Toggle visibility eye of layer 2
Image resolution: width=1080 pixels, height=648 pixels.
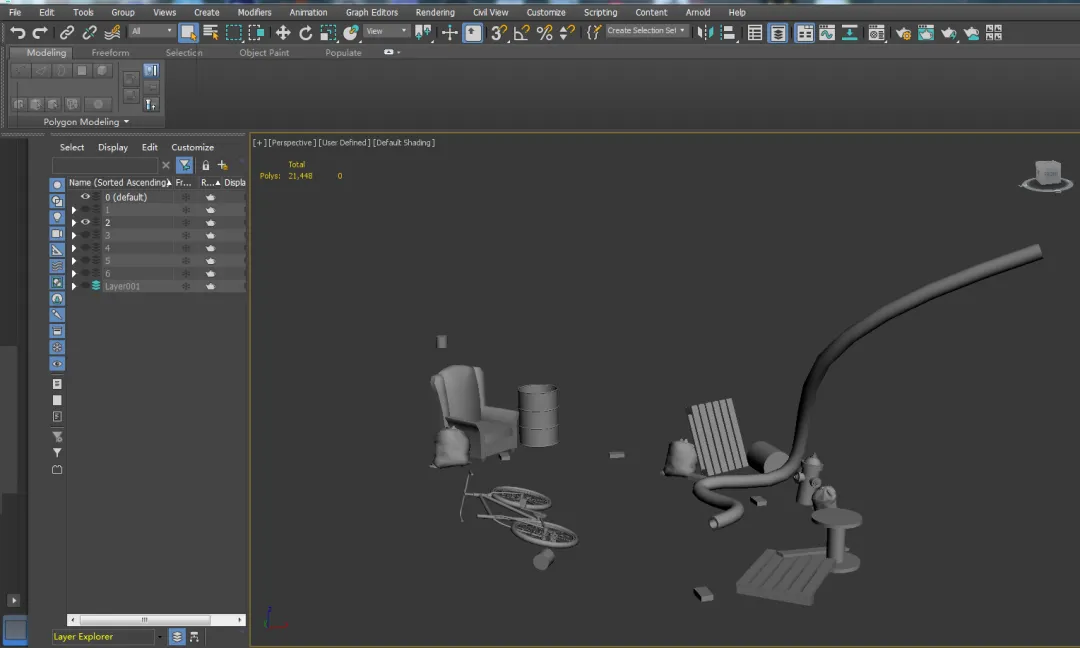point(85,222)
